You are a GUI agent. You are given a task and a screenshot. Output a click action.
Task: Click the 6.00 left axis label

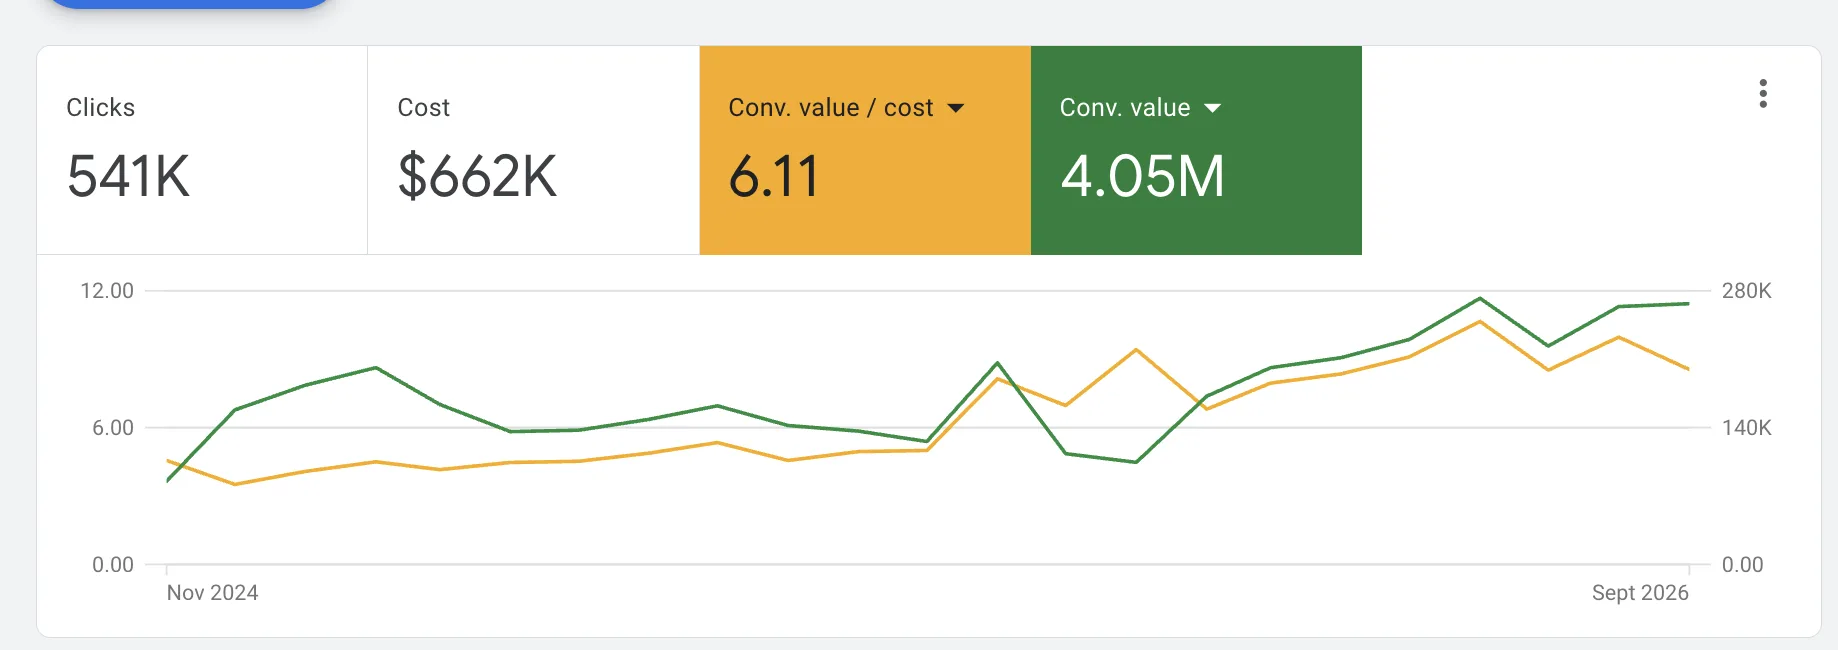point(113,428)
